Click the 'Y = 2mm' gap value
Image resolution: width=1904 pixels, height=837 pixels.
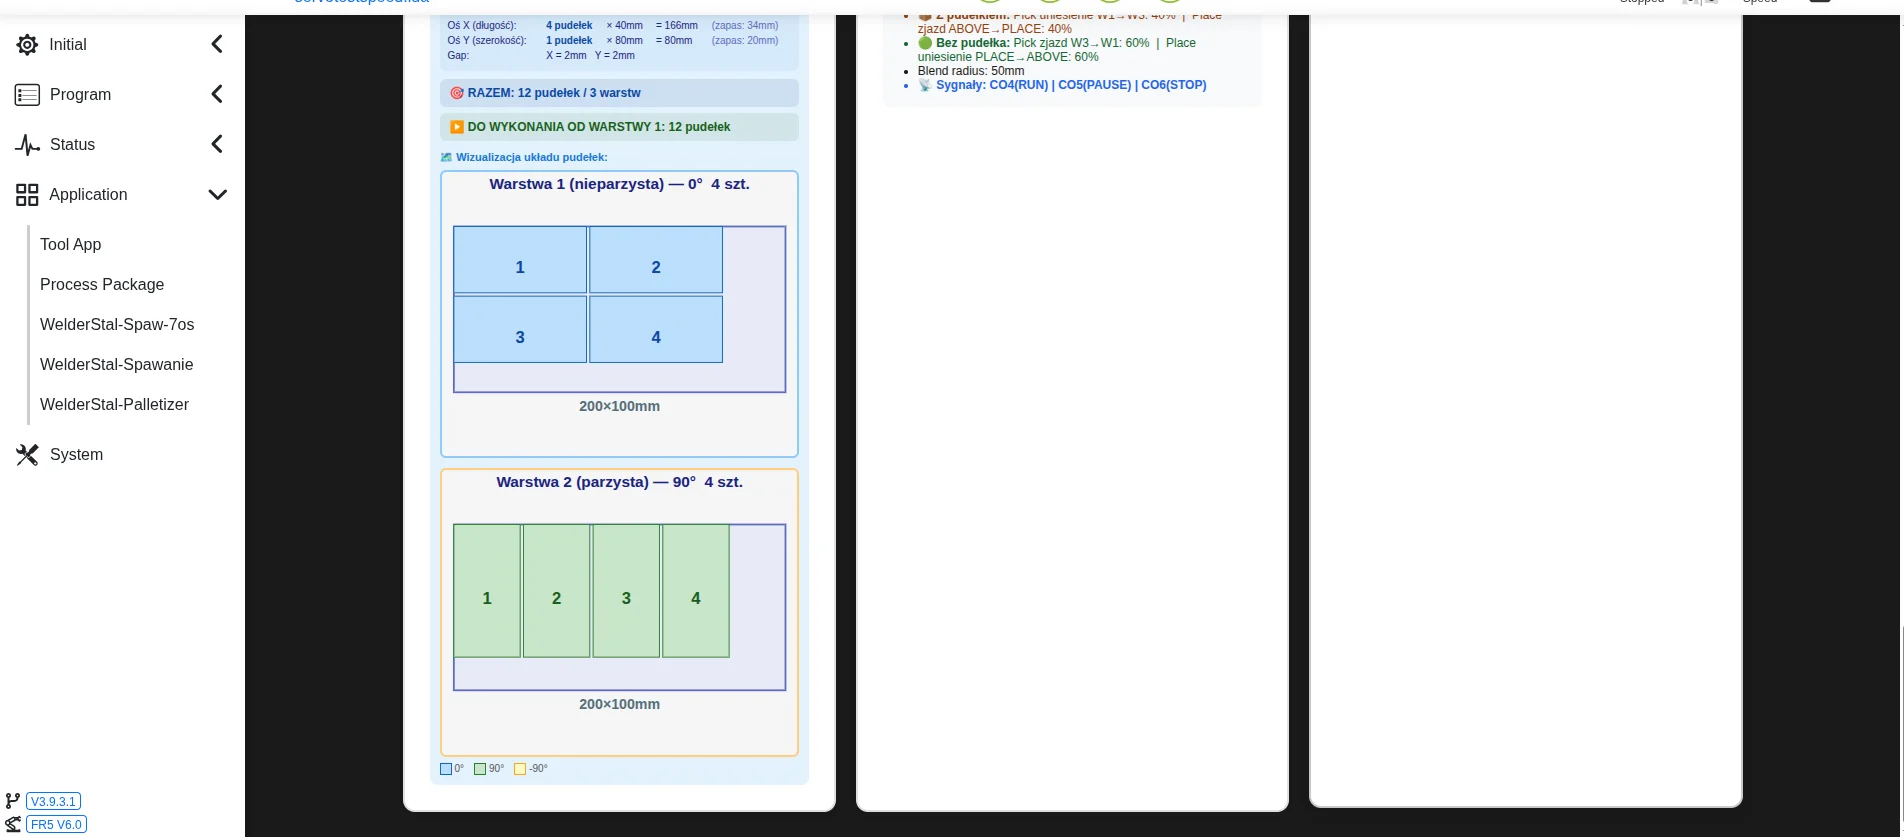click(x=615, y=56)
